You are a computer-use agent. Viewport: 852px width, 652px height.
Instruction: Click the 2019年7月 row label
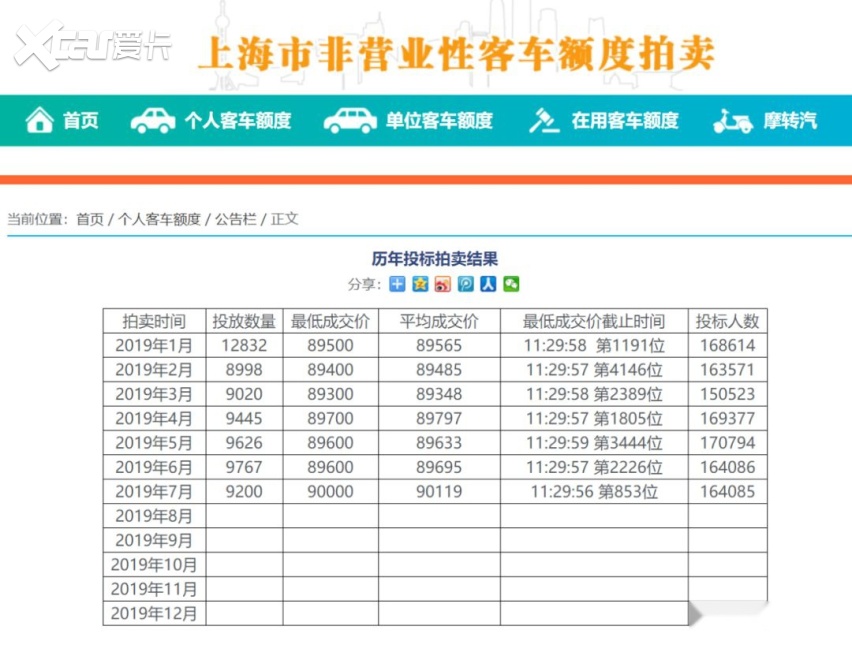coord(154,491)
